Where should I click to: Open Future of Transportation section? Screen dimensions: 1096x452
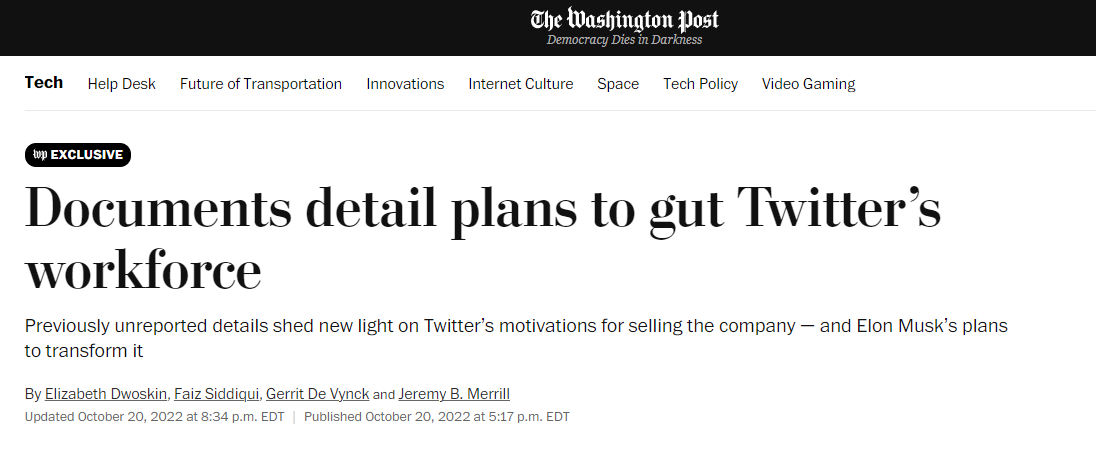(261, 84)
